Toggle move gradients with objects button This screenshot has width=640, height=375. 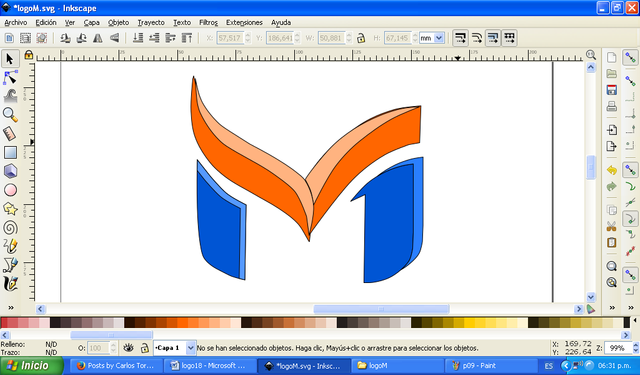click(x=493, y=38)
